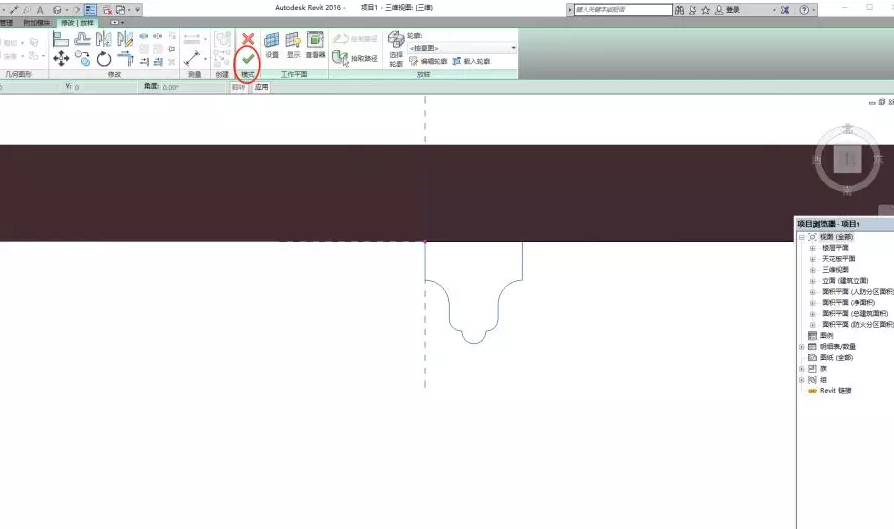Viewport: 894px width, 529px height.
Task: Click the Switch Windows quick access icon
Action: (x=121, y=10)
